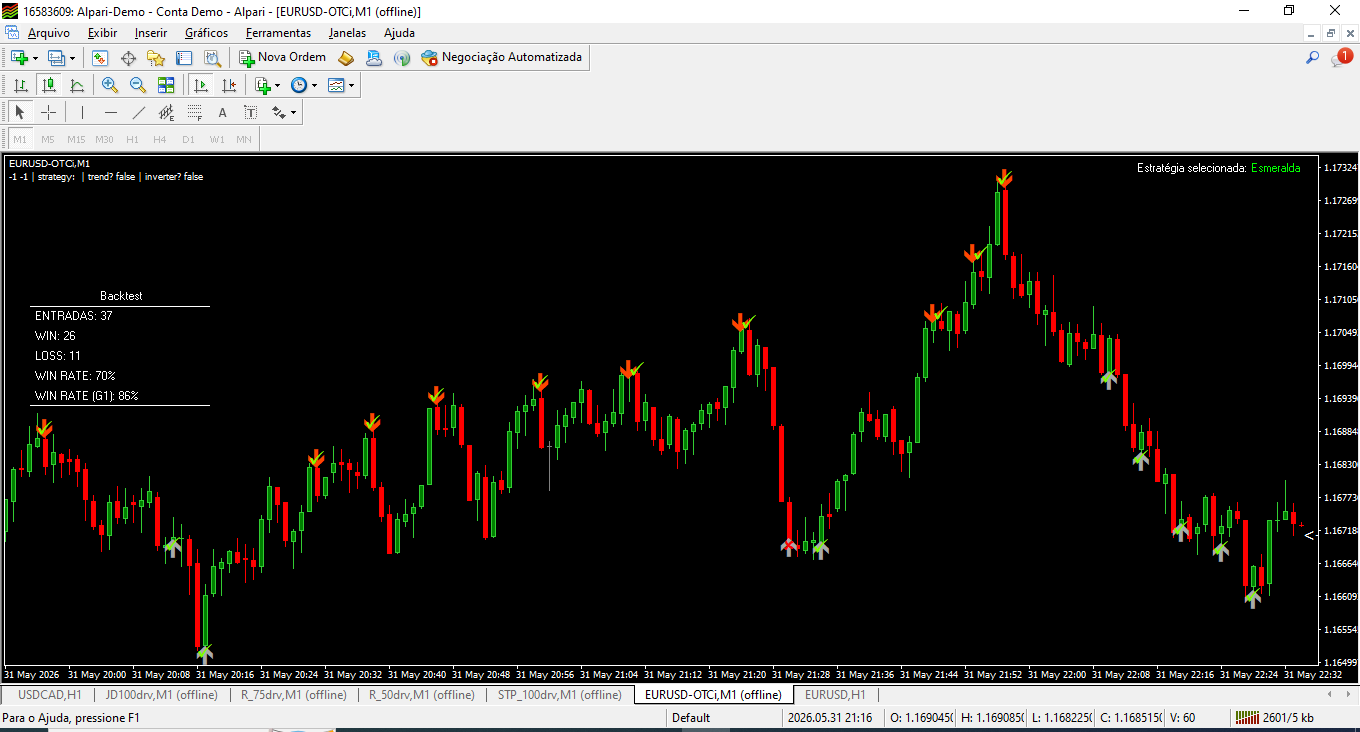Switch chart to candlesticks mode

point(48,86)
